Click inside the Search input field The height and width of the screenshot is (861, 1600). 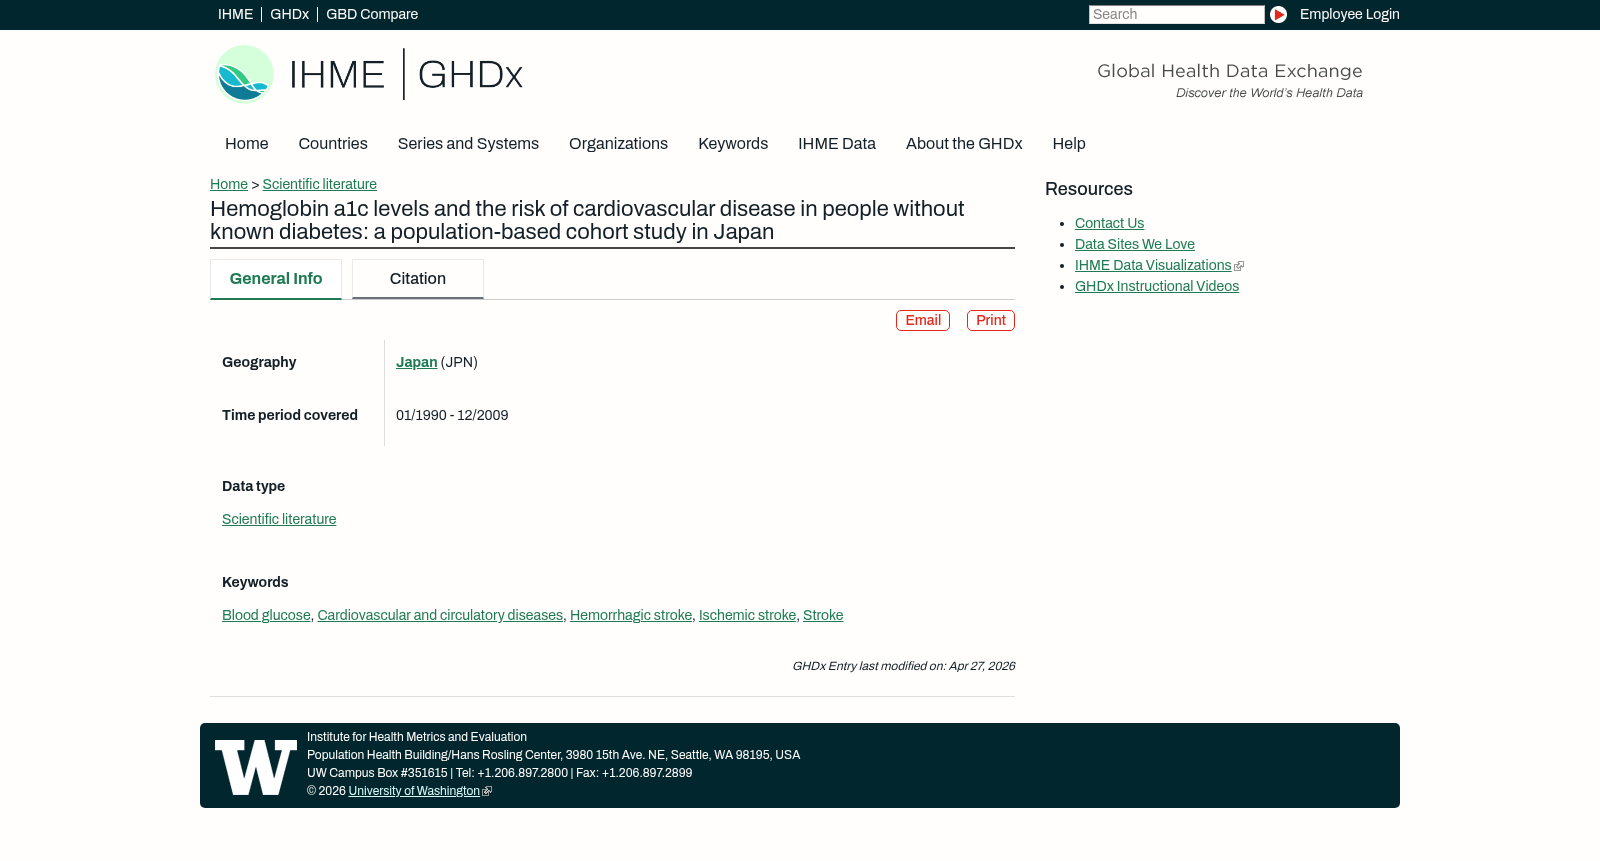coord(1176,14)
